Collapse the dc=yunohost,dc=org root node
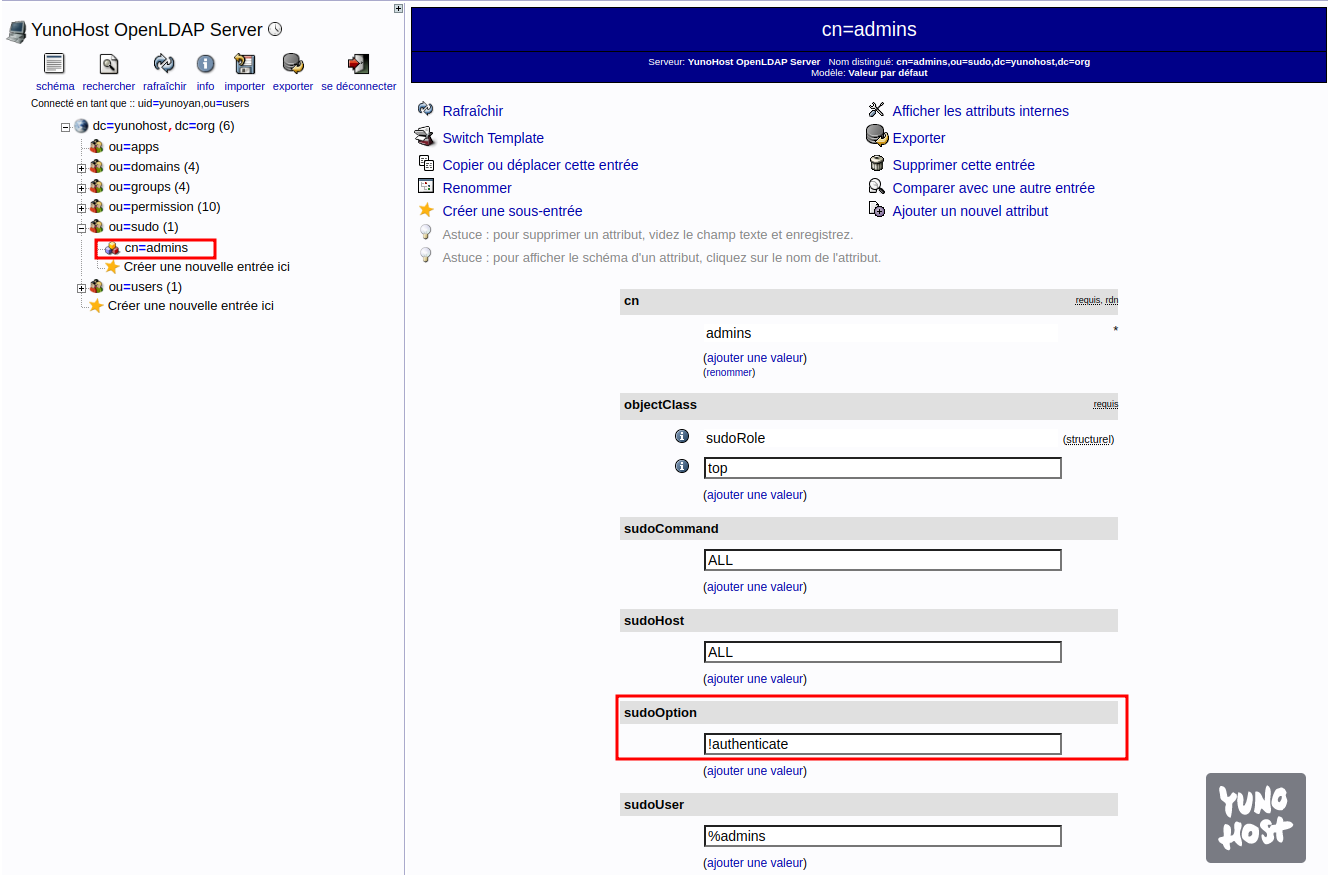This screenshot has height=875, width=1328. pyautogui.click(x=66, y=127)
